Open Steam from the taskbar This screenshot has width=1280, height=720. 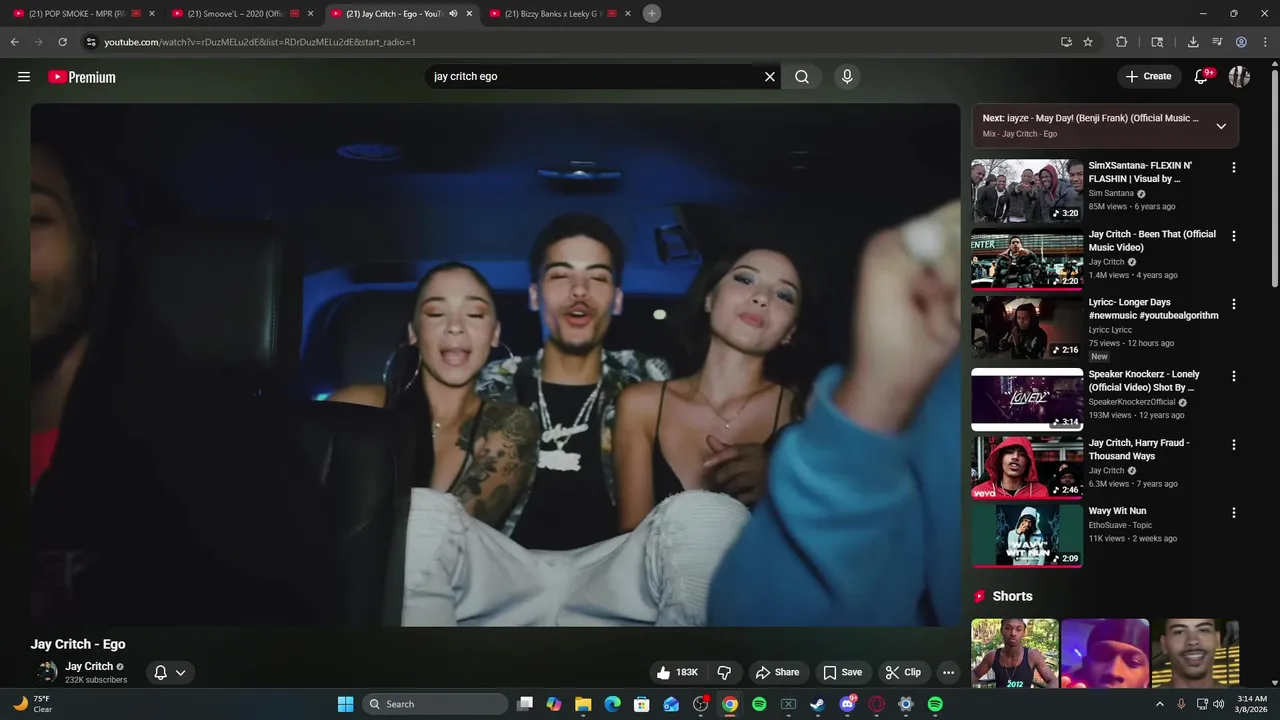click(x=817, y=704)
